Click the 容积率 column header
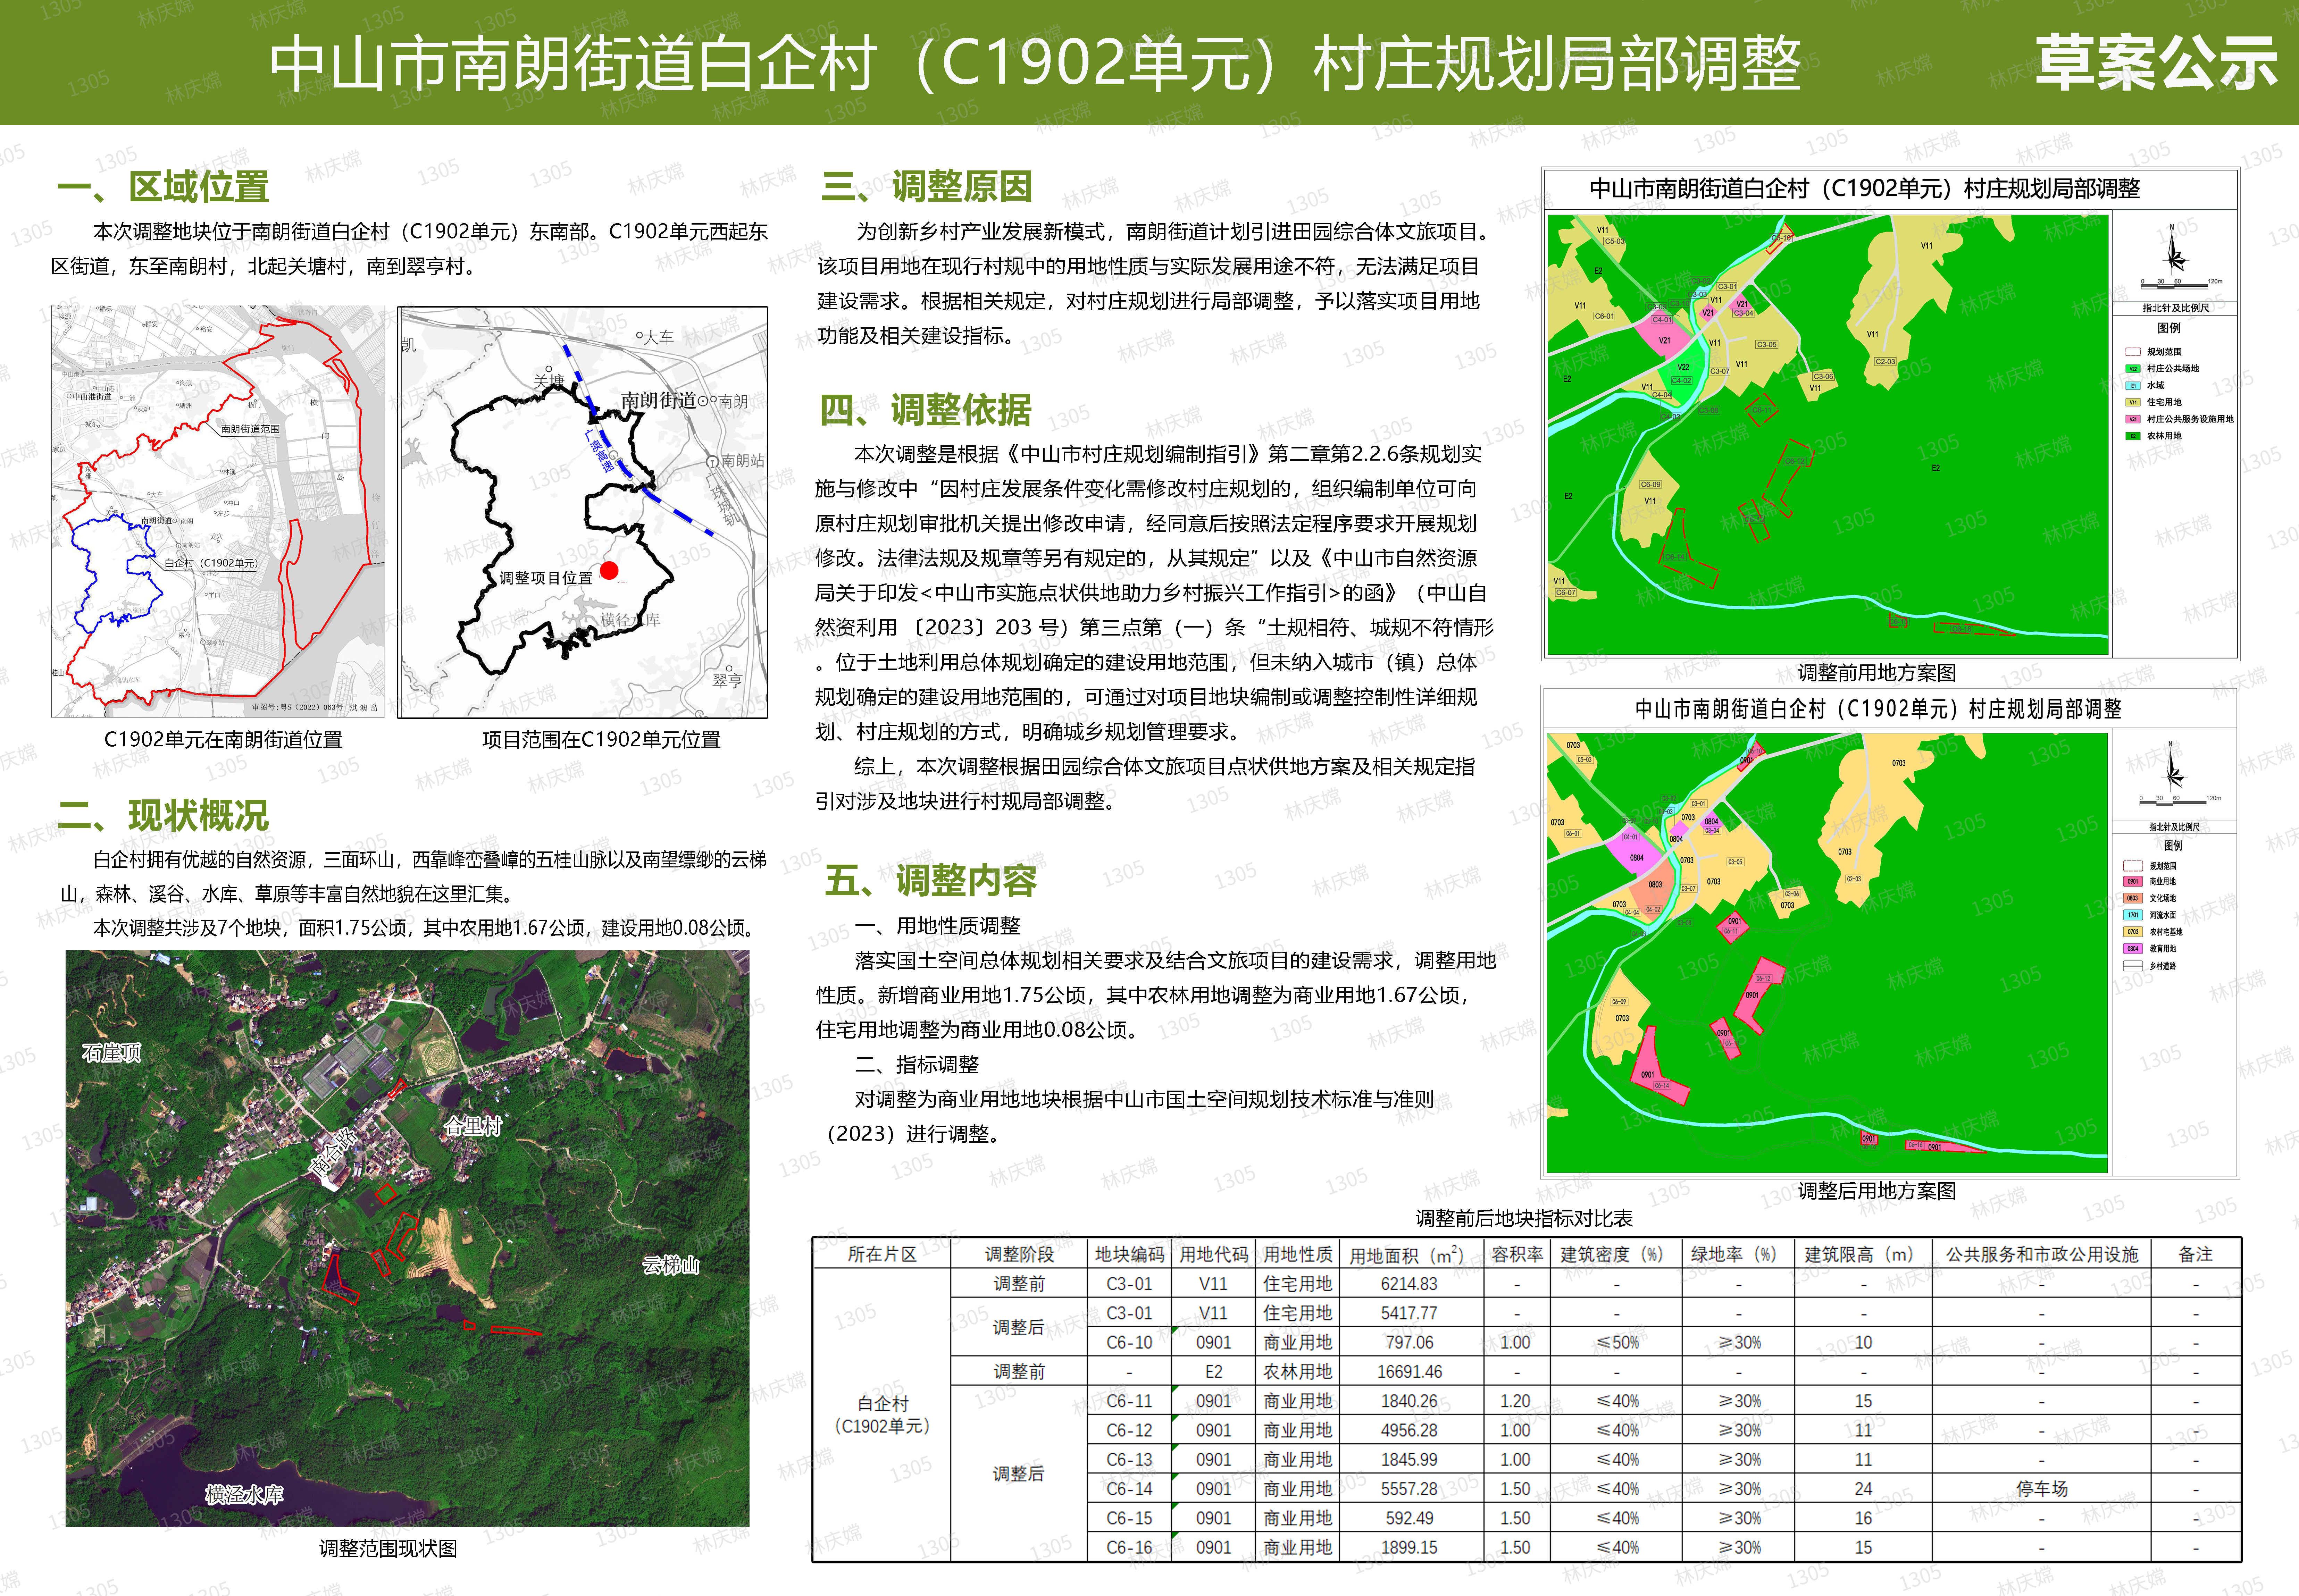2299x1596 pixels. click(x=1517, y=1254)
